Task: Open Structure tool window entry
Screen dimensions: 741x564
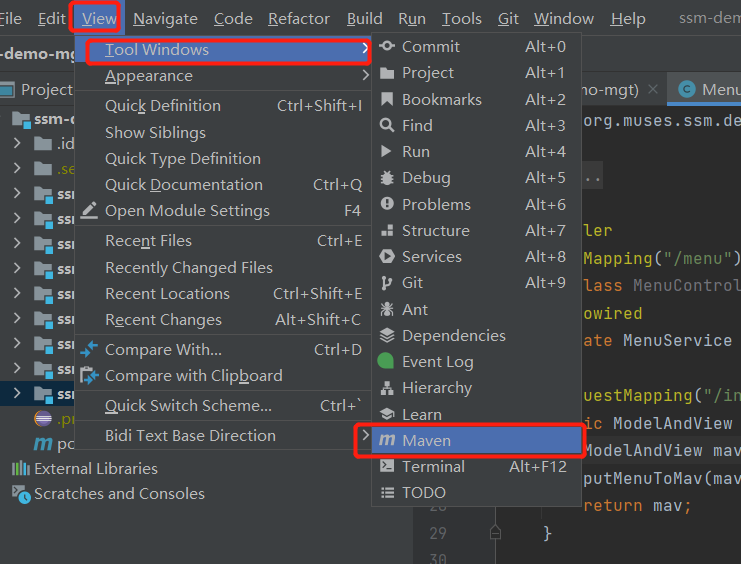Action: pos(435,231)
